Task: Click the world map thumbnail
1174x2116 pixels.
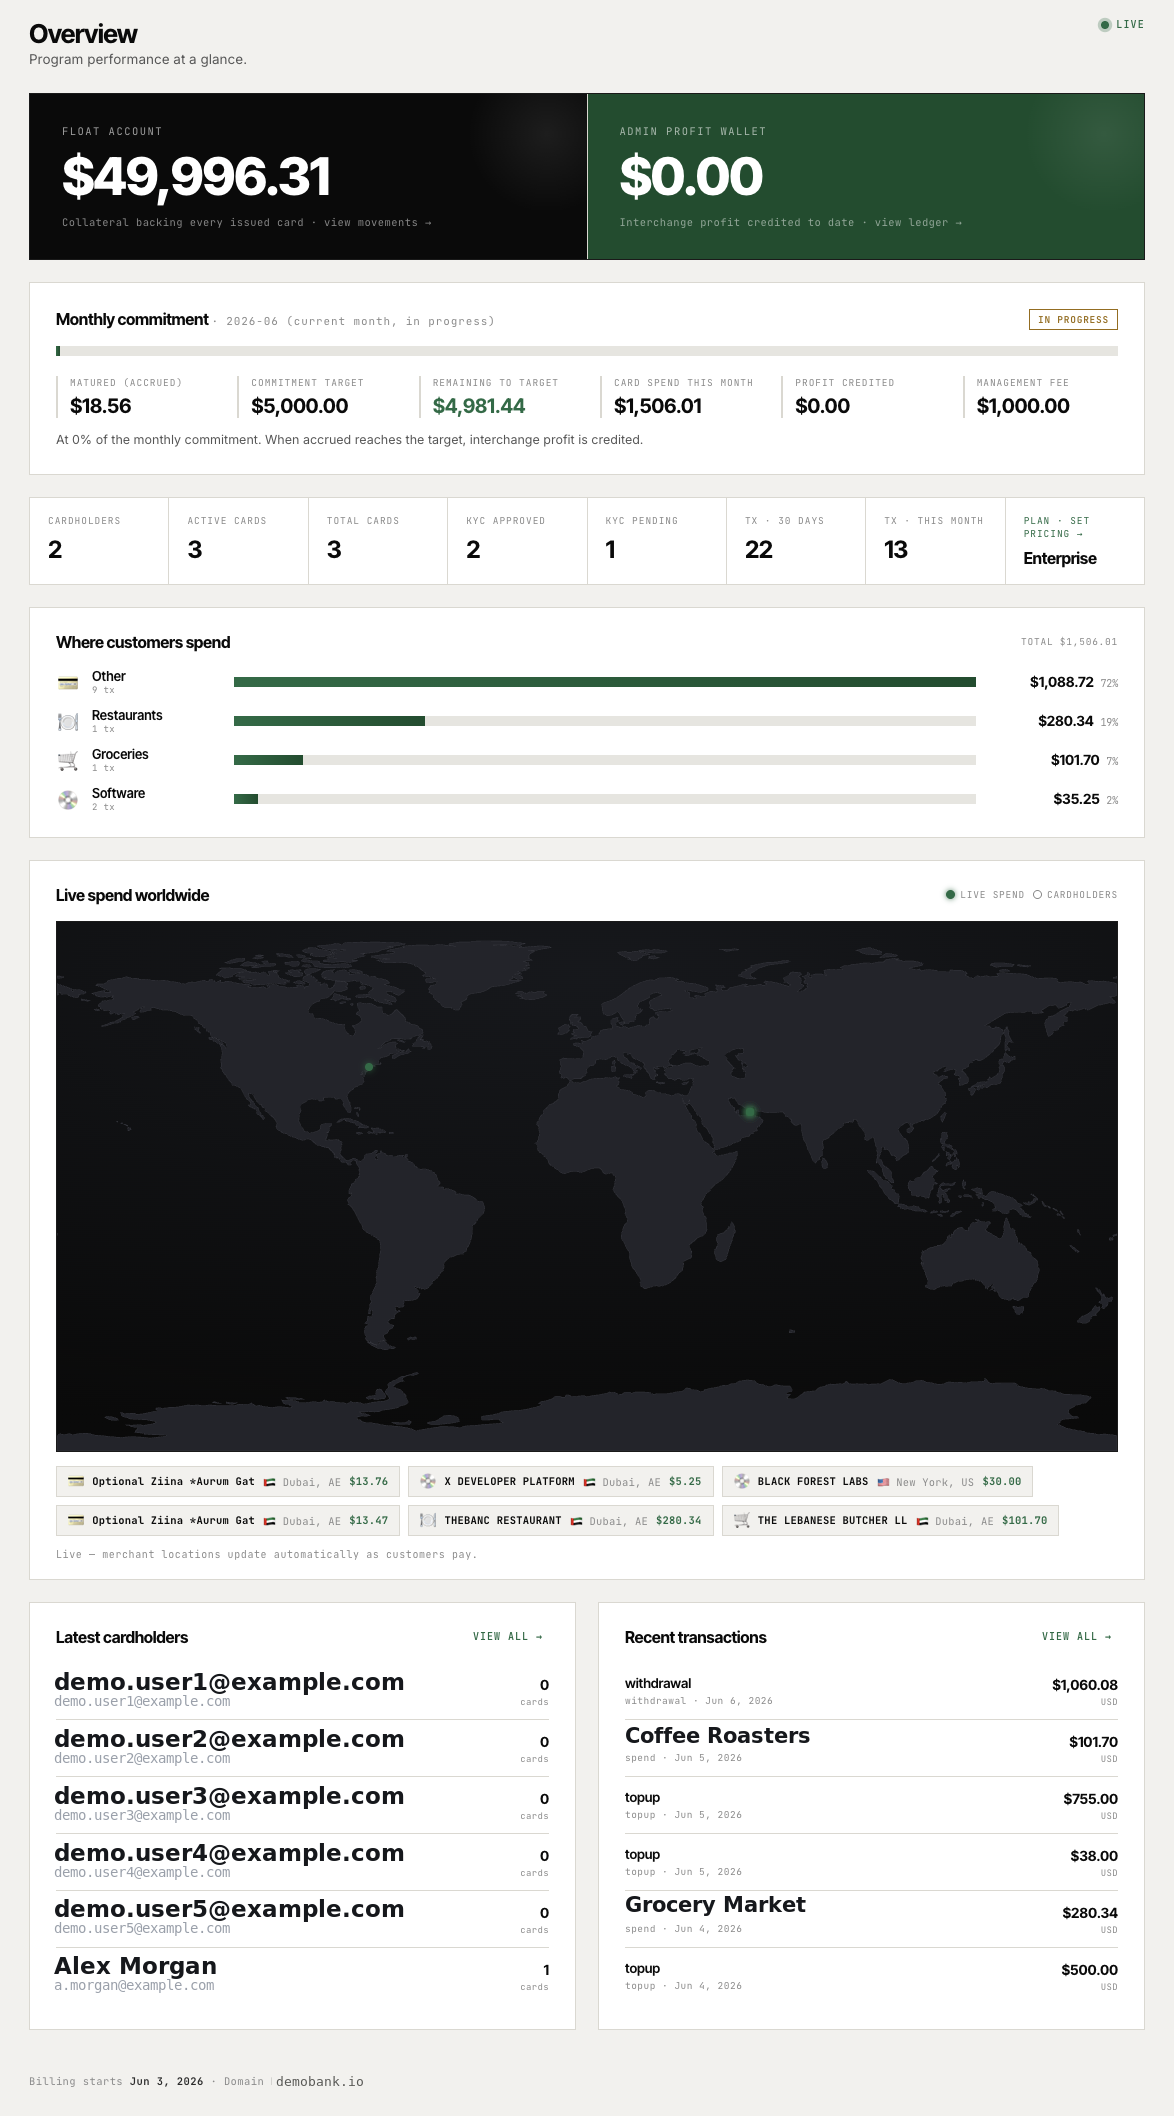Action: (x=587, y=1186)
